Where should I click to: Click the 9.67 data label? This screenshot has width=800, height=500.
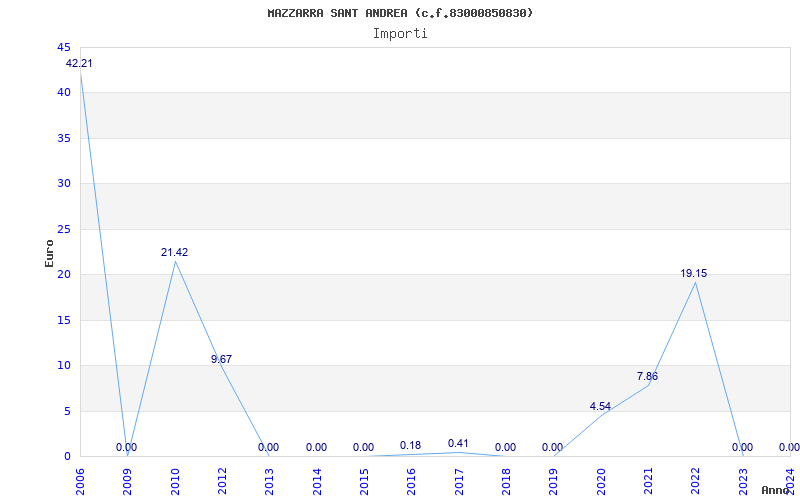[221, 359]
